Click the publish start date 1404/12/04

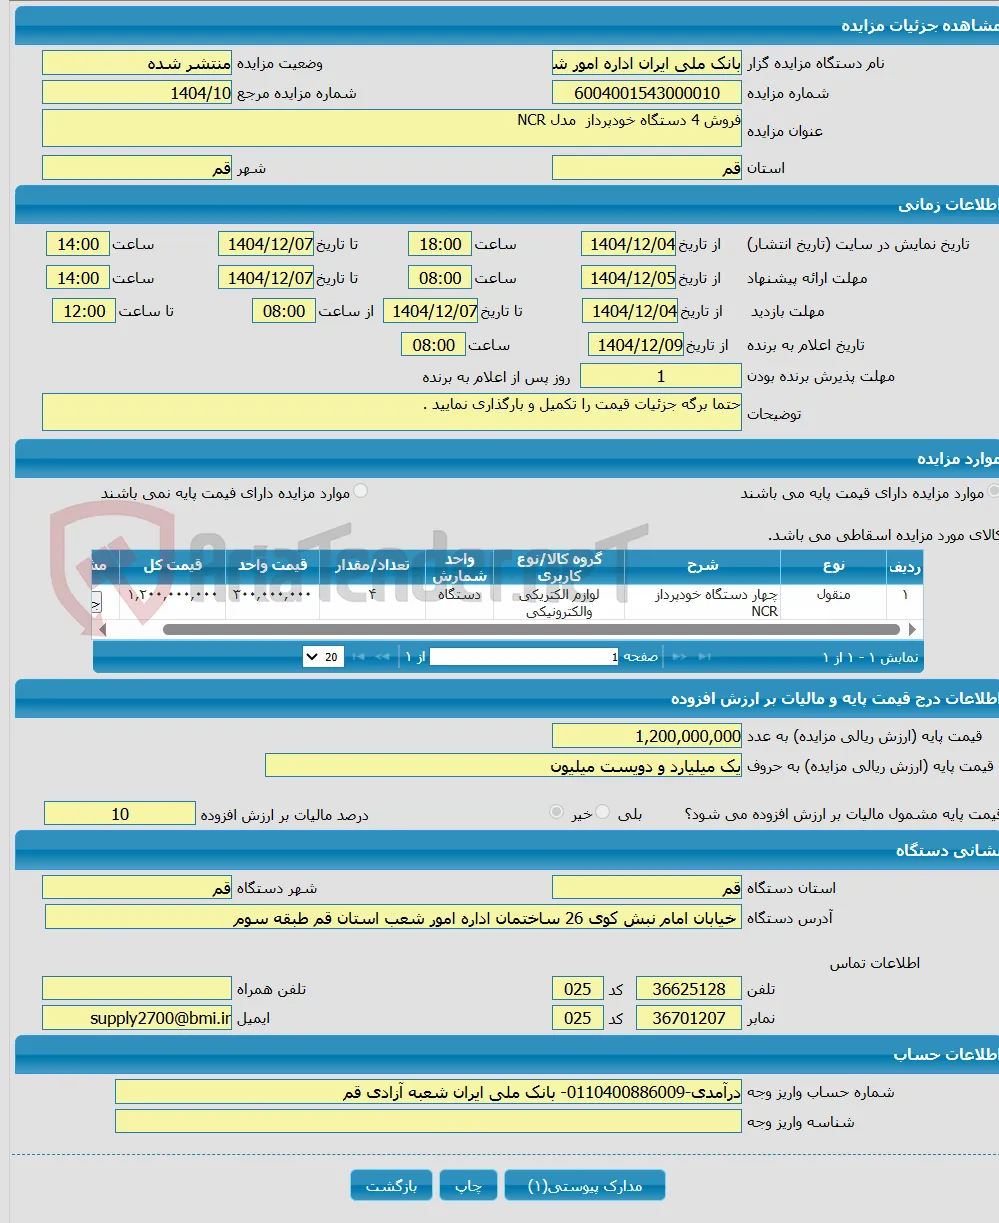pos(629,244)
